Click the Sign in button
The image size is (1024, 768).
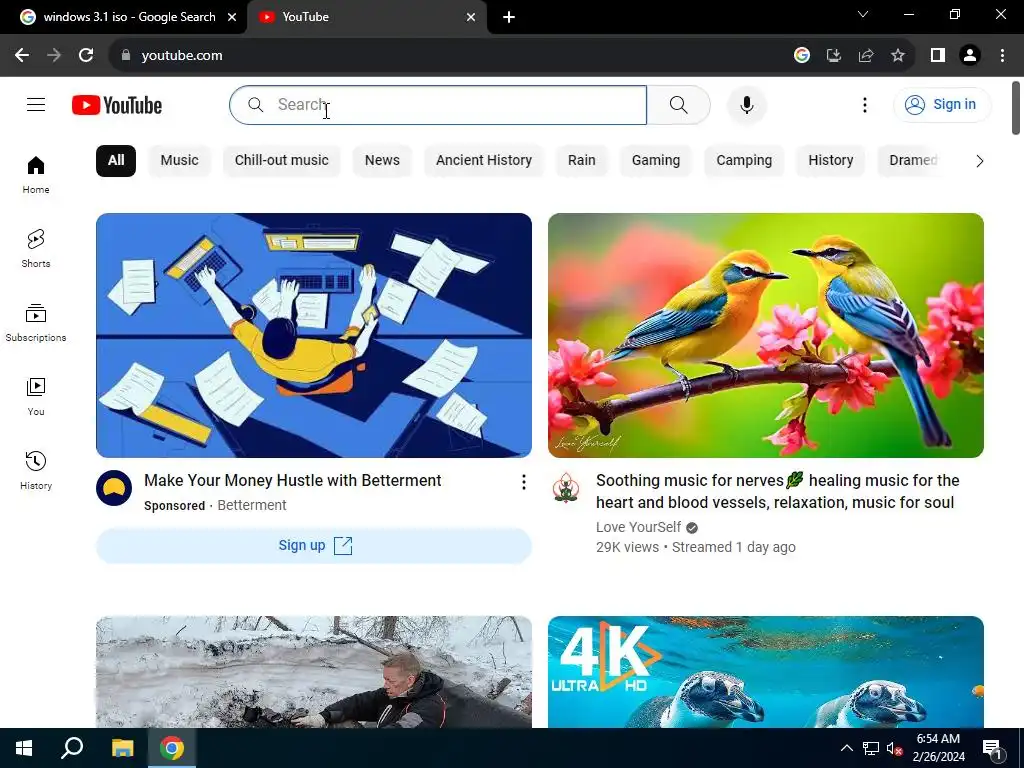coord(942,104)
